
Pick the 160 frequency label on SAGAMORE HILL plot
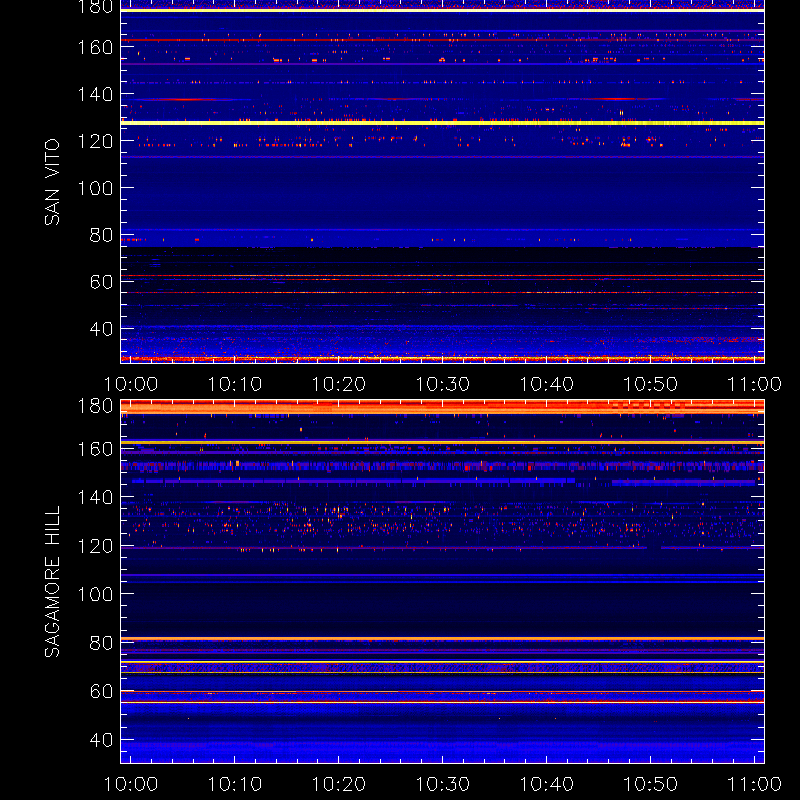[x=95, y=449]
